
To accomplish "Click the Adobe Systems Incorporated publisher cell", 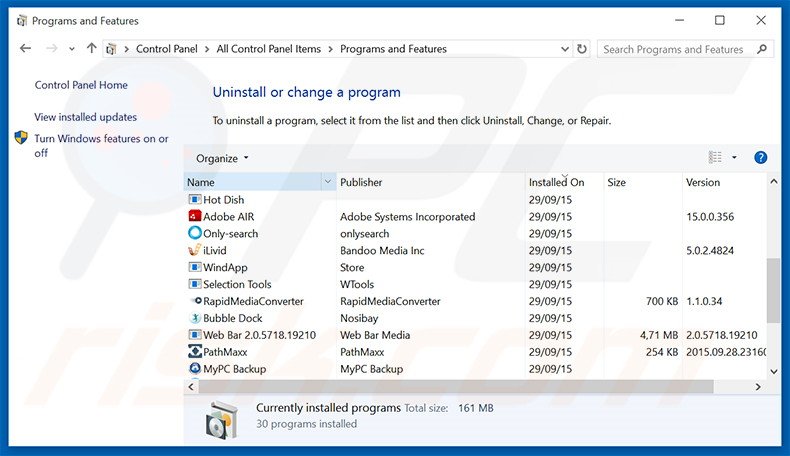I will click(408, 217).
